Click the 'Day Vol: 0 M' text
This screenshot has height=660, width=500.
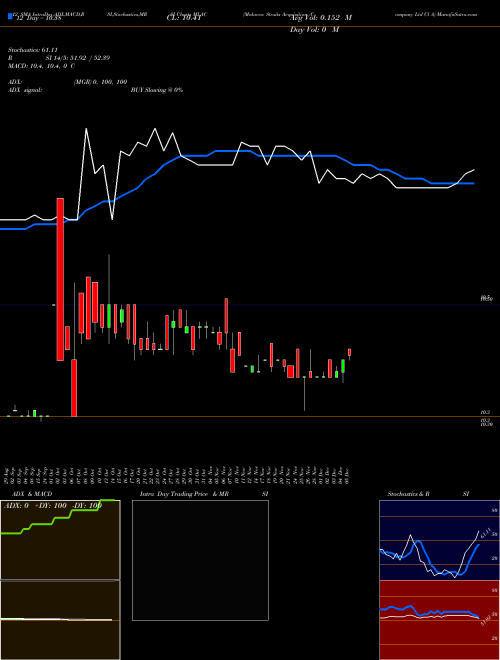coord(314,29)
